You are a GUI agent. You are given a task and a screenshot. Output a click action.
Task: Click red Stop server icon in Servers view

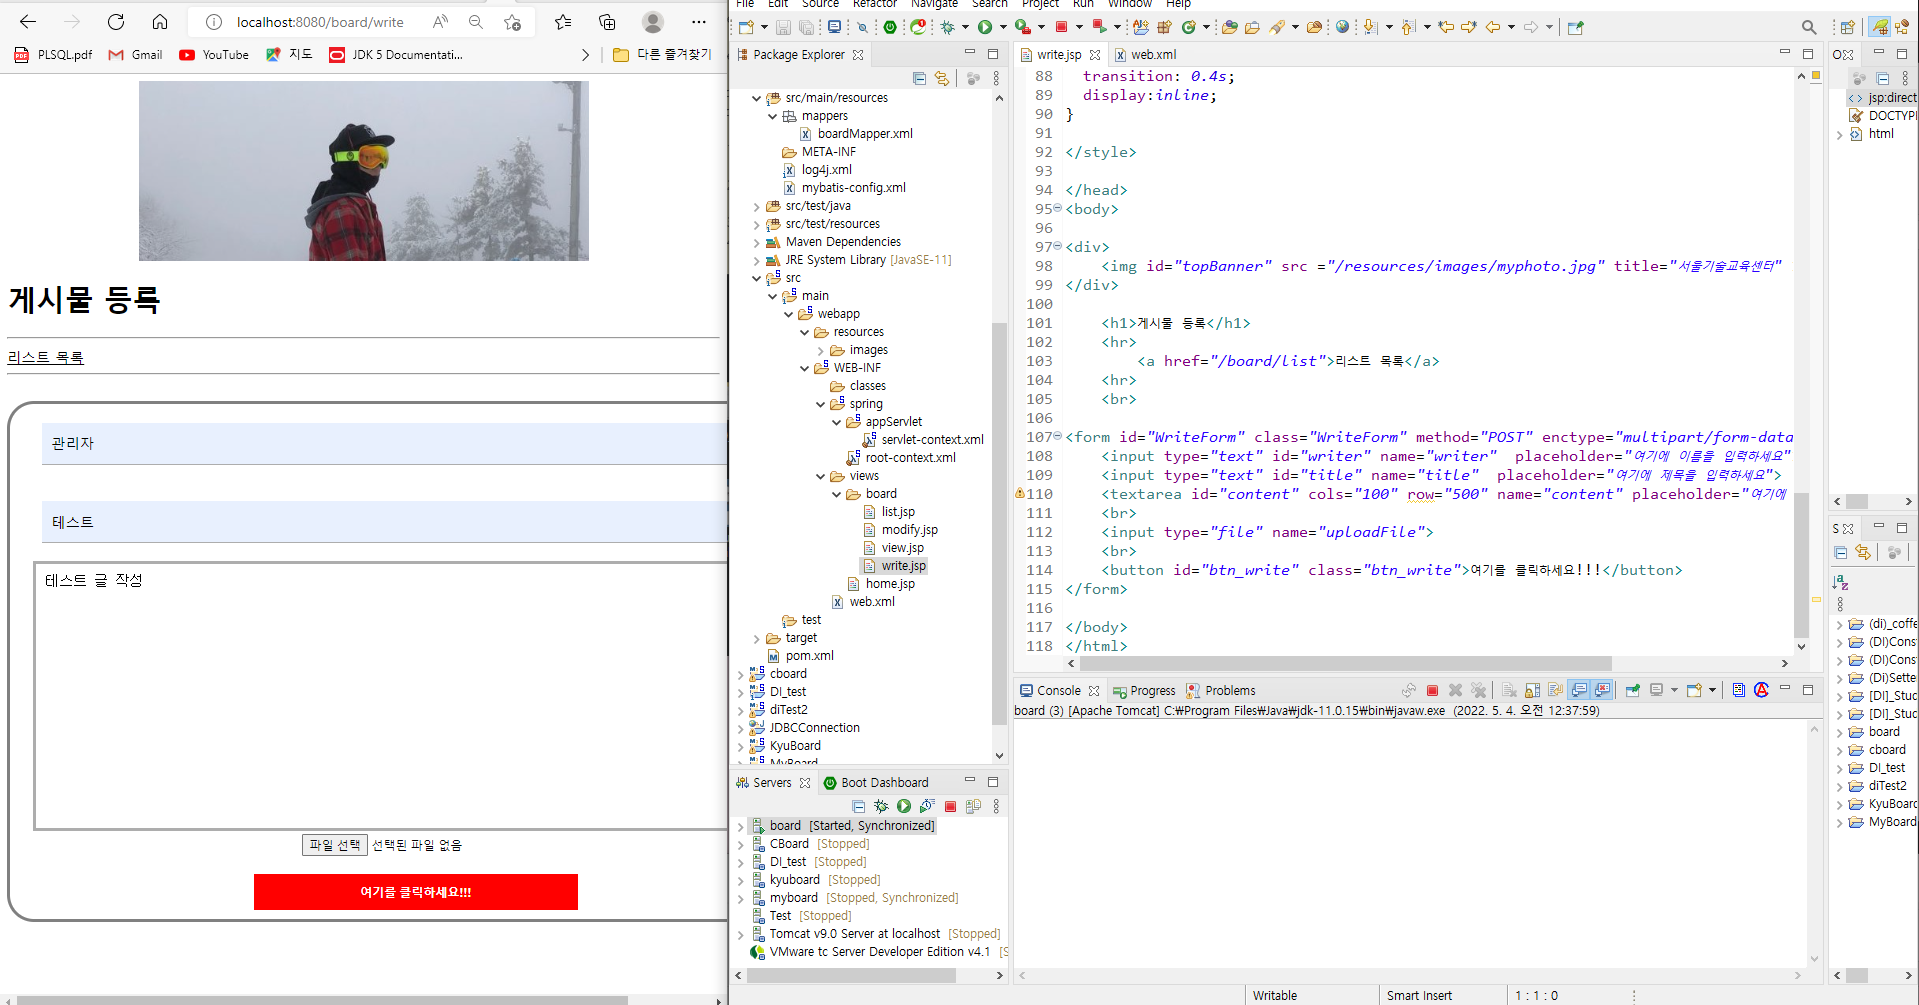[950, 806]
